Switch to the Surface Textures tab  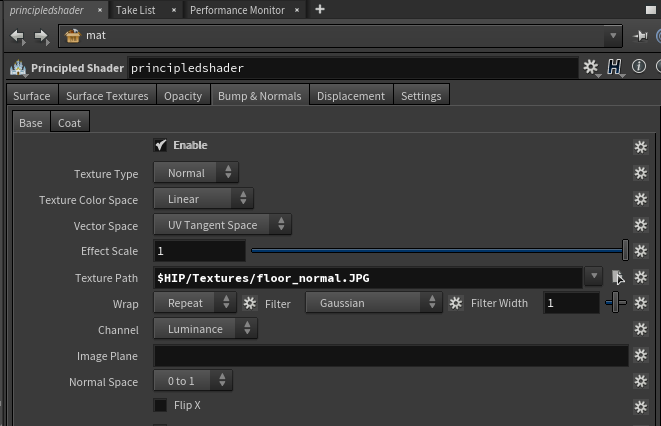point(107,96)
